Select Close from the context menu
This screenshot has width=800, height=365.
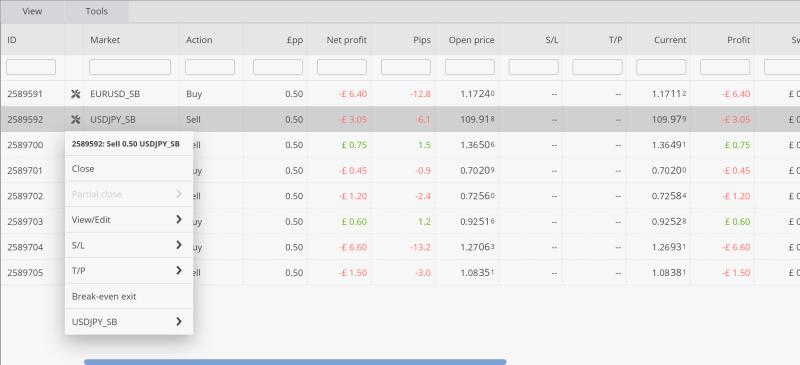coord(129,168)
